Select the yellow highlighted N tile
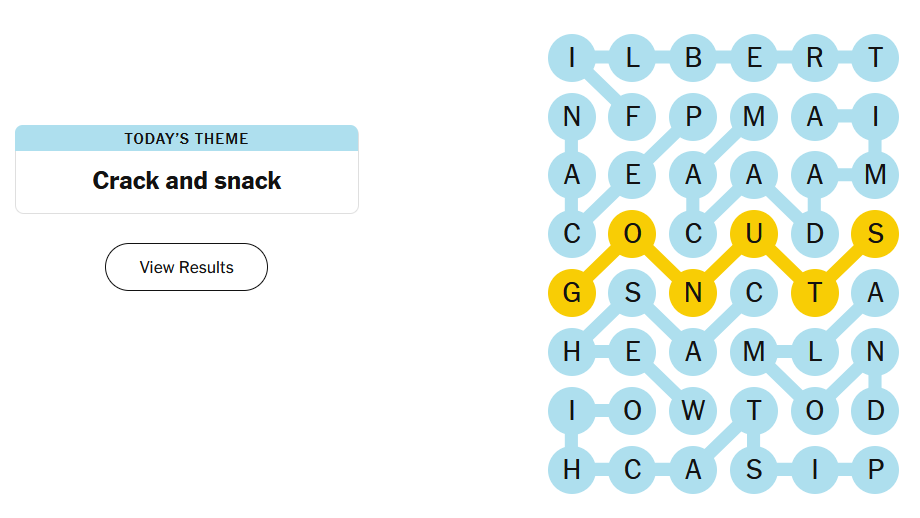 pos(693,293)
